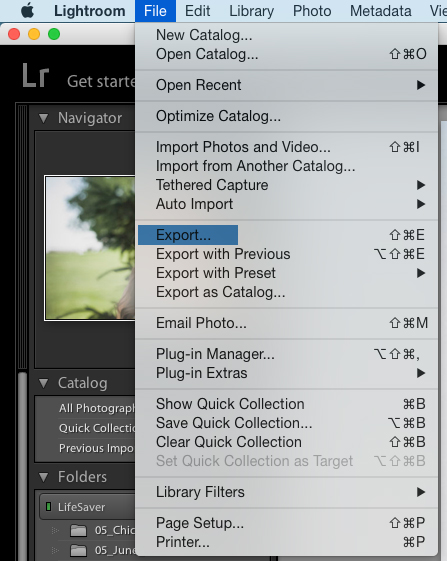Choose Export with Previous
Image resolution: width=447 pixels, height=561 pixels.
coord(286,254)
